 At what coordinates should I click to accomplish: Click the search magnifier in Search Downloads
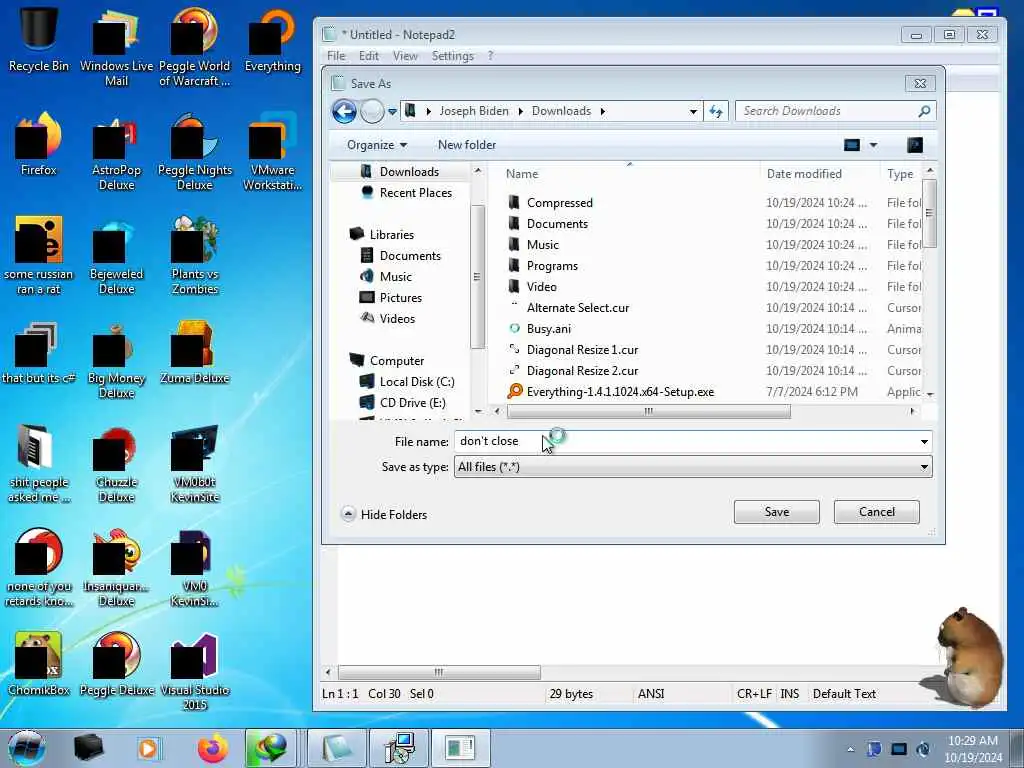tap(924, 111)
